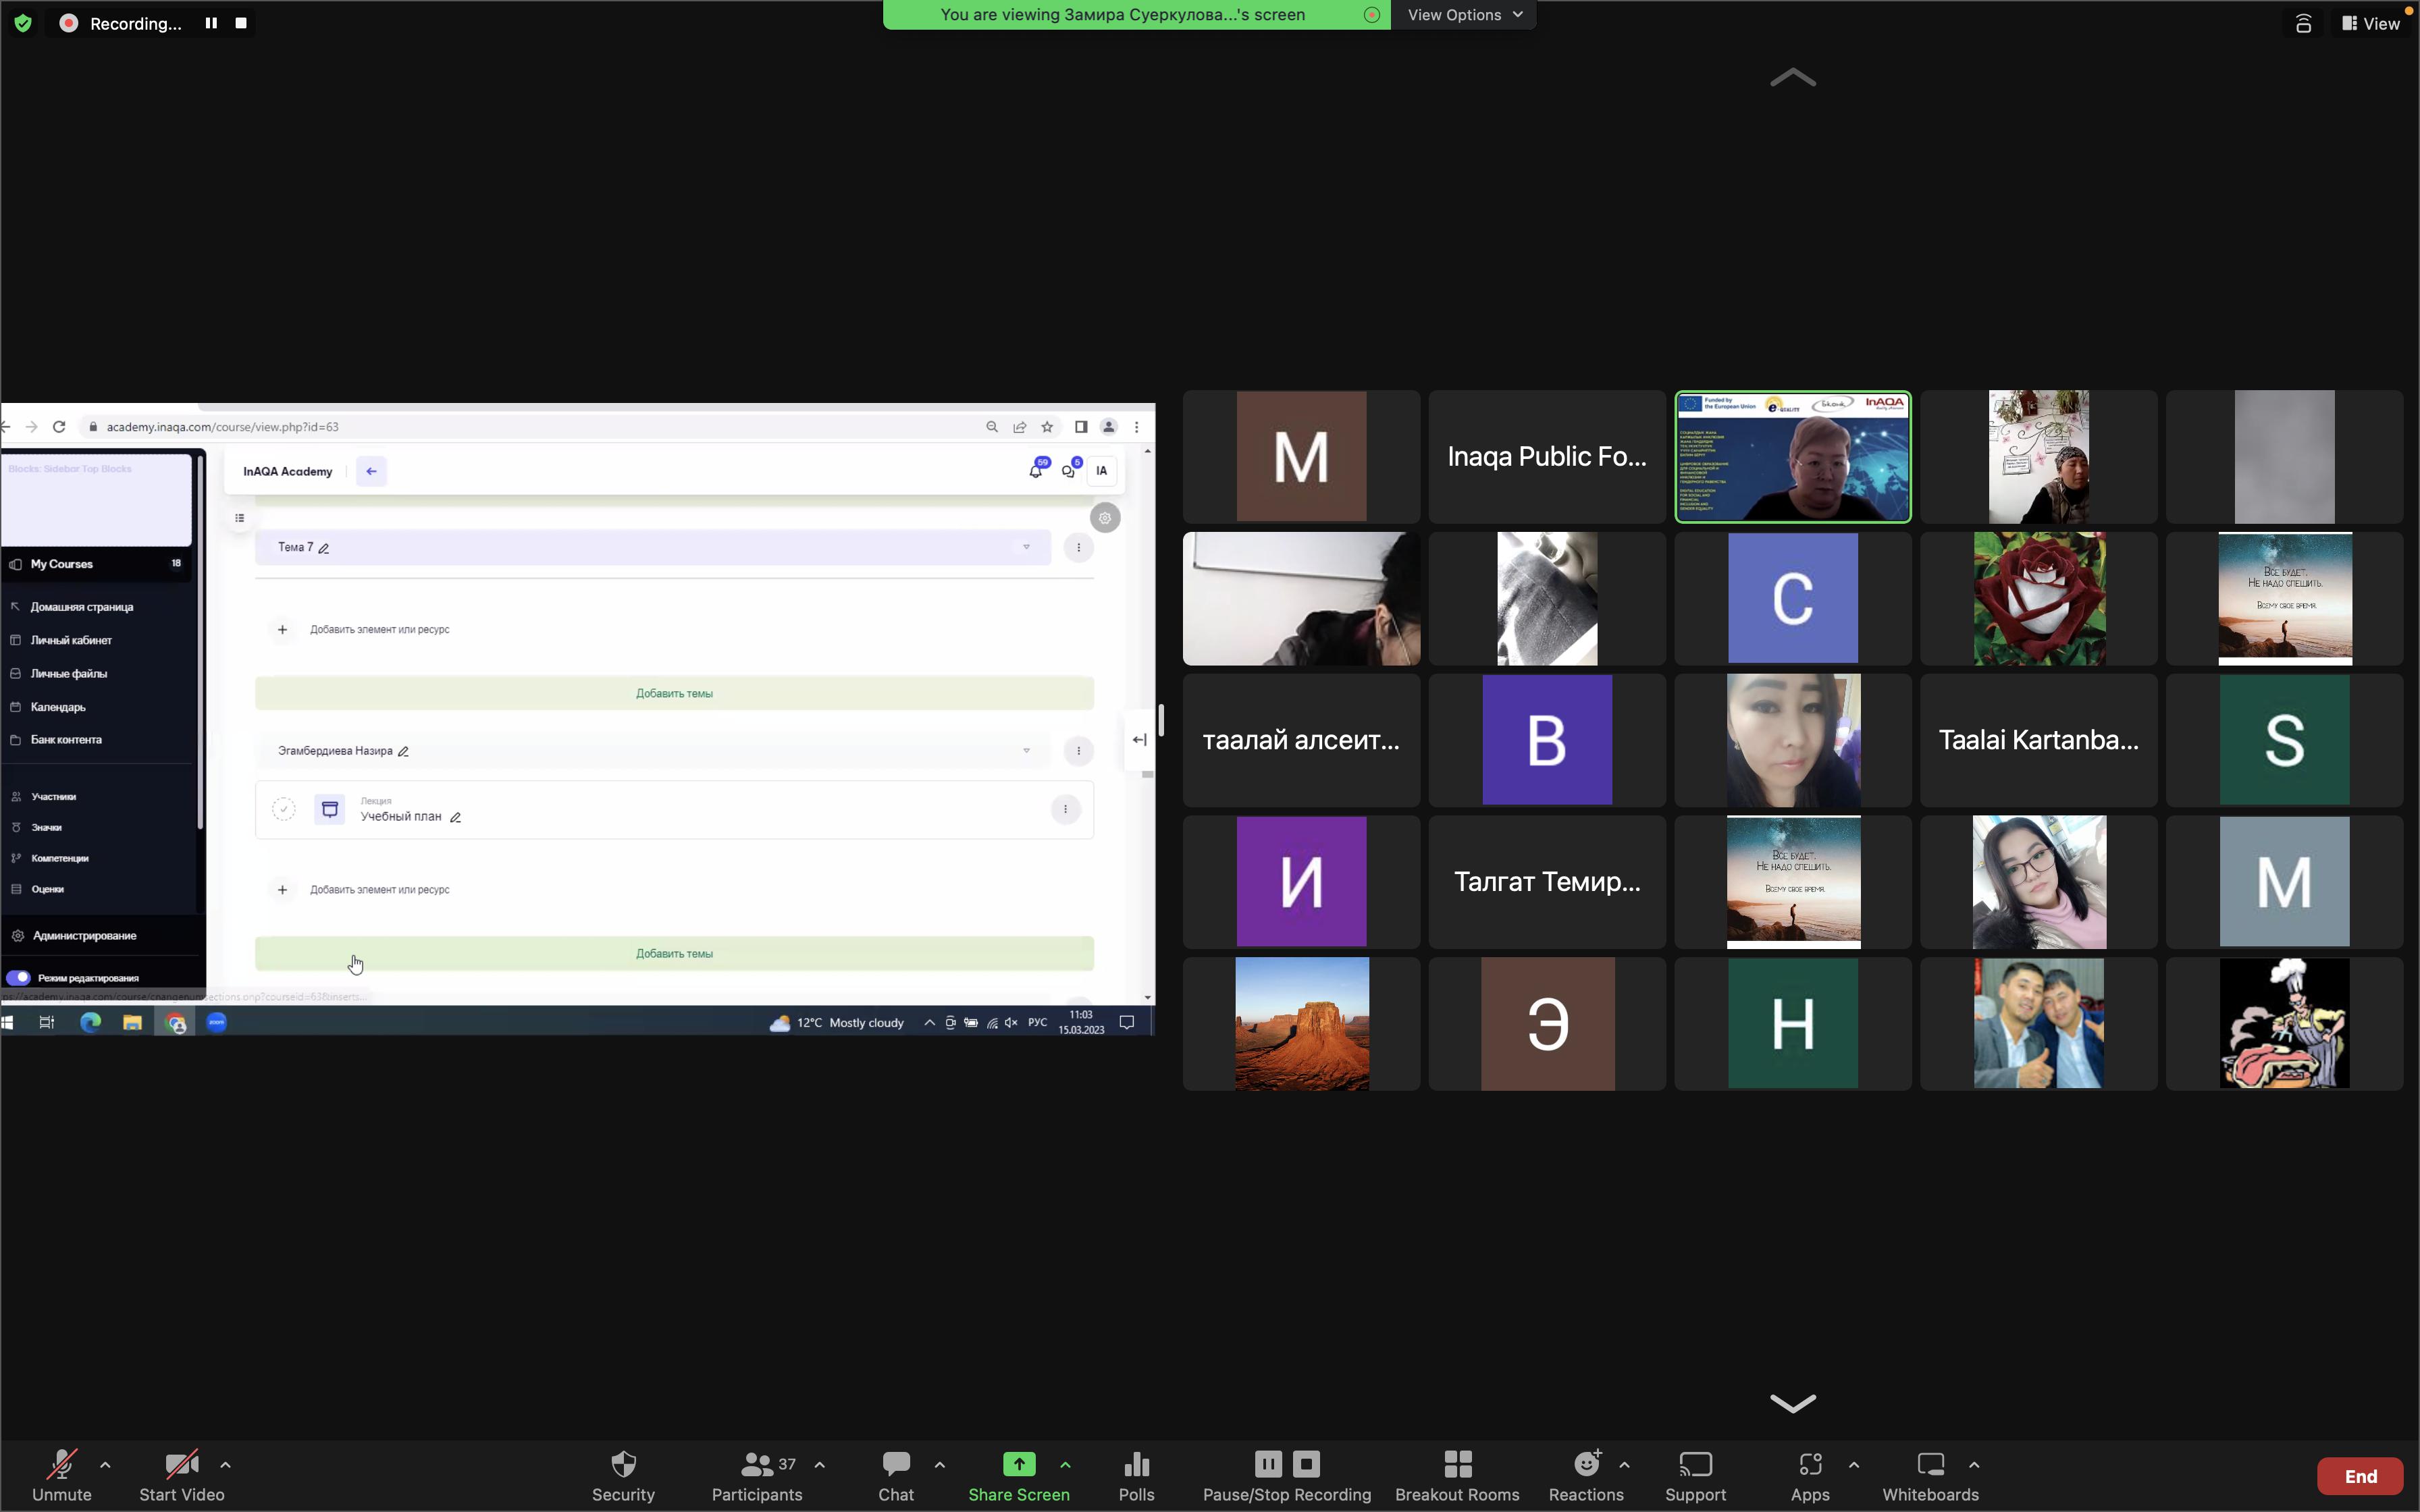Start Video from the toolbar
This screenshot has width=2420, height=1512.
[182, 1476]
